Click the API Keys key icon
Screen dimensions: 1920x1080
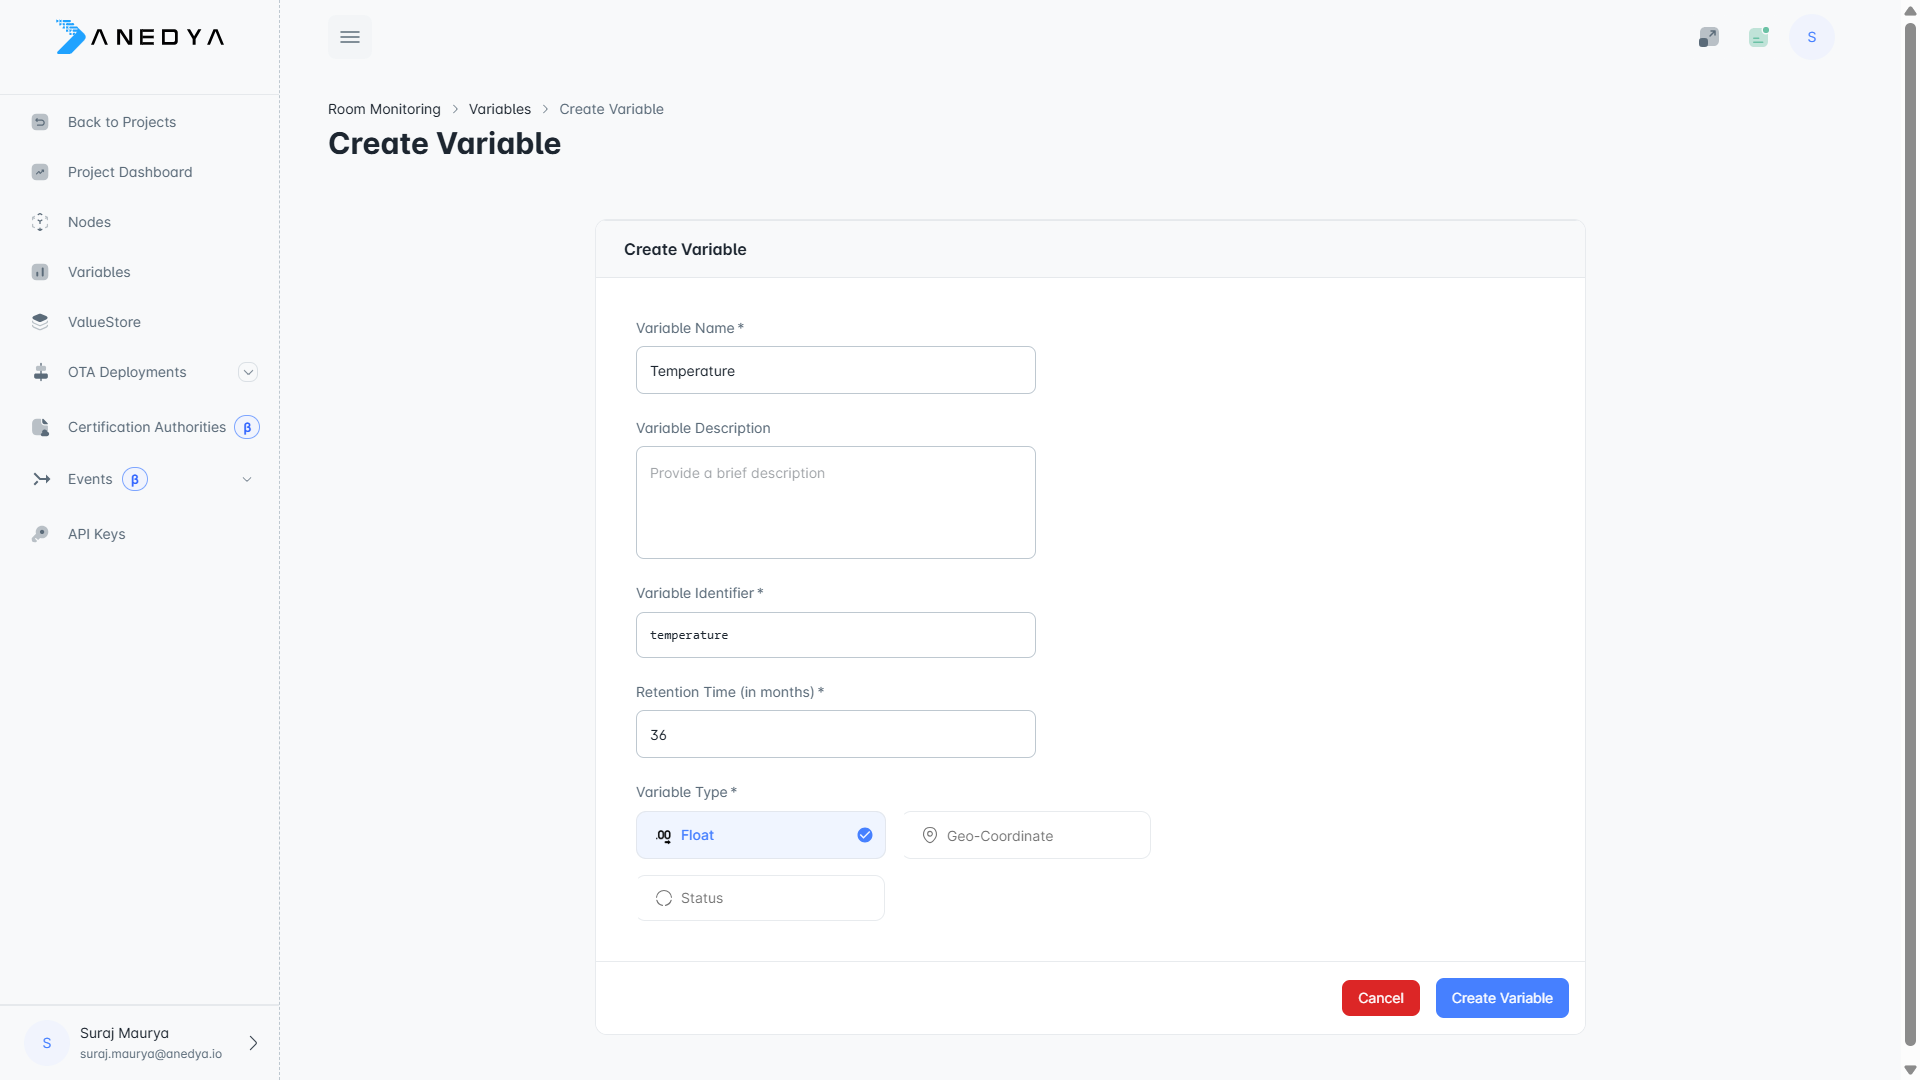40,534
